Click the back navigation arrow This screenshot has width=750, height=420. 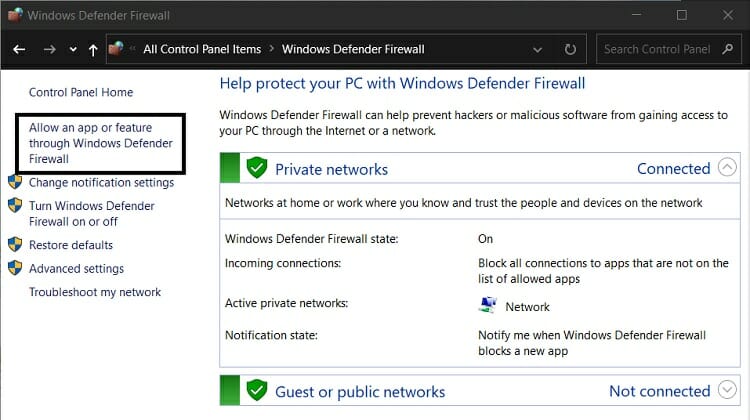[19, 49]
